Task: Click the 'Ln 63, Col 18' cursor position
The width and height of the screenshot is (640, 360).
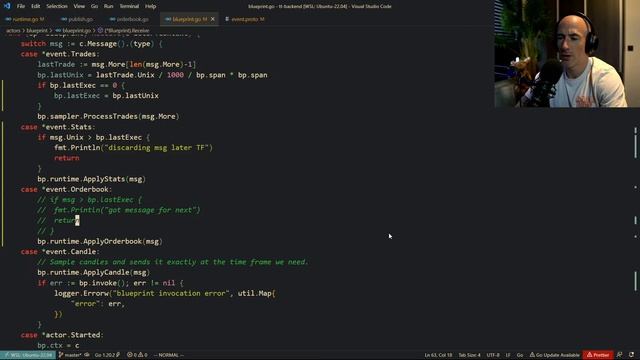Action: pos(438,355)
